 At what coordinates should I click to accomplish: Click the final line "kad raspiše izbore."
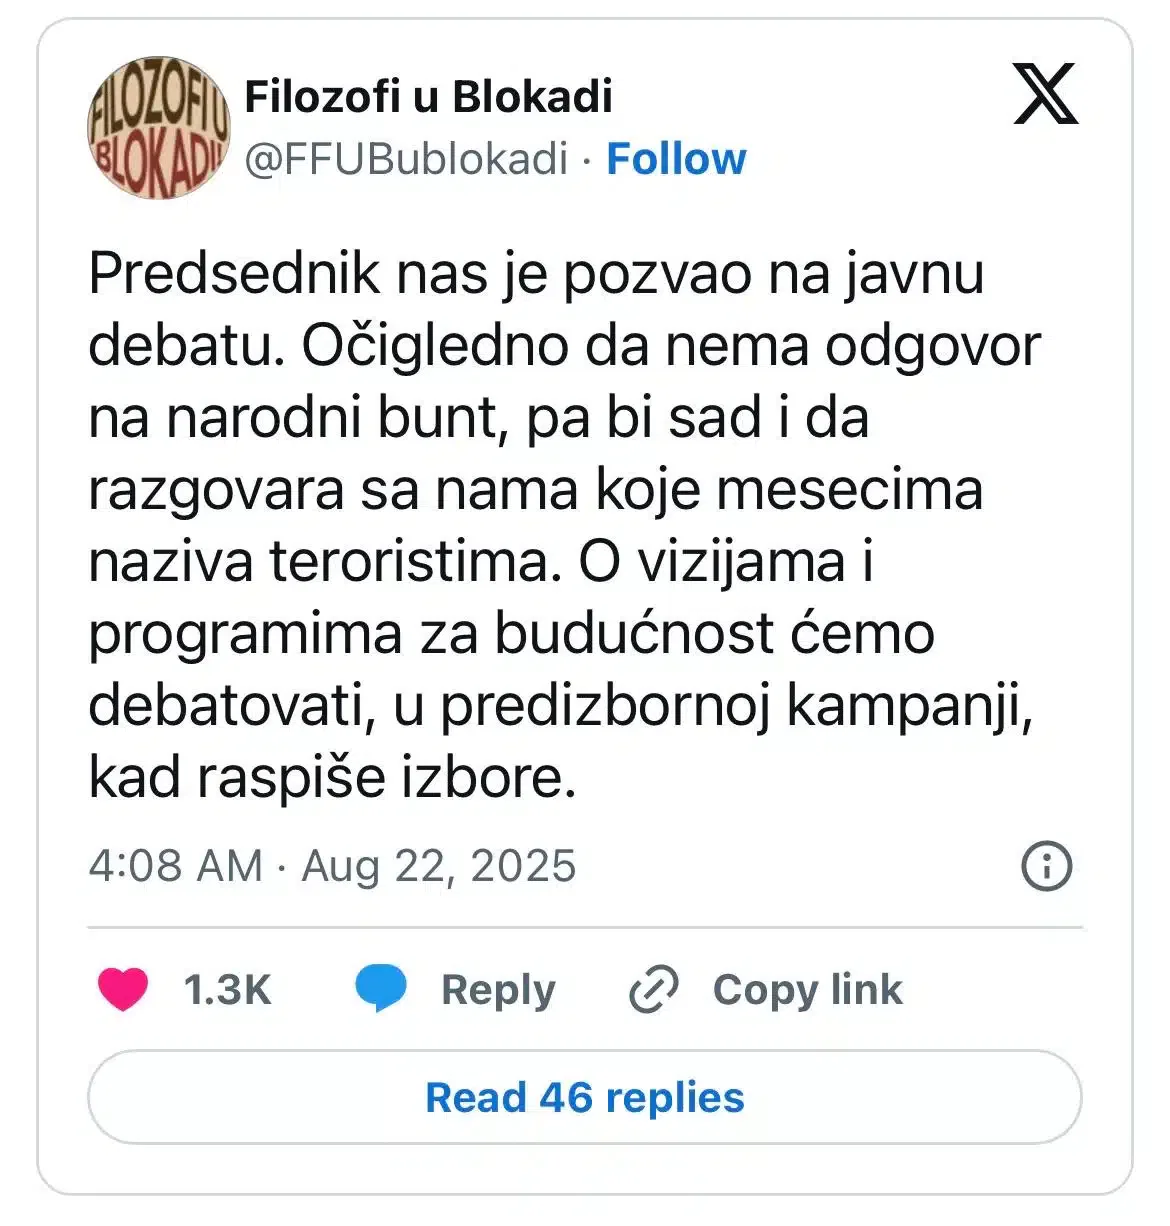(333, 777)
